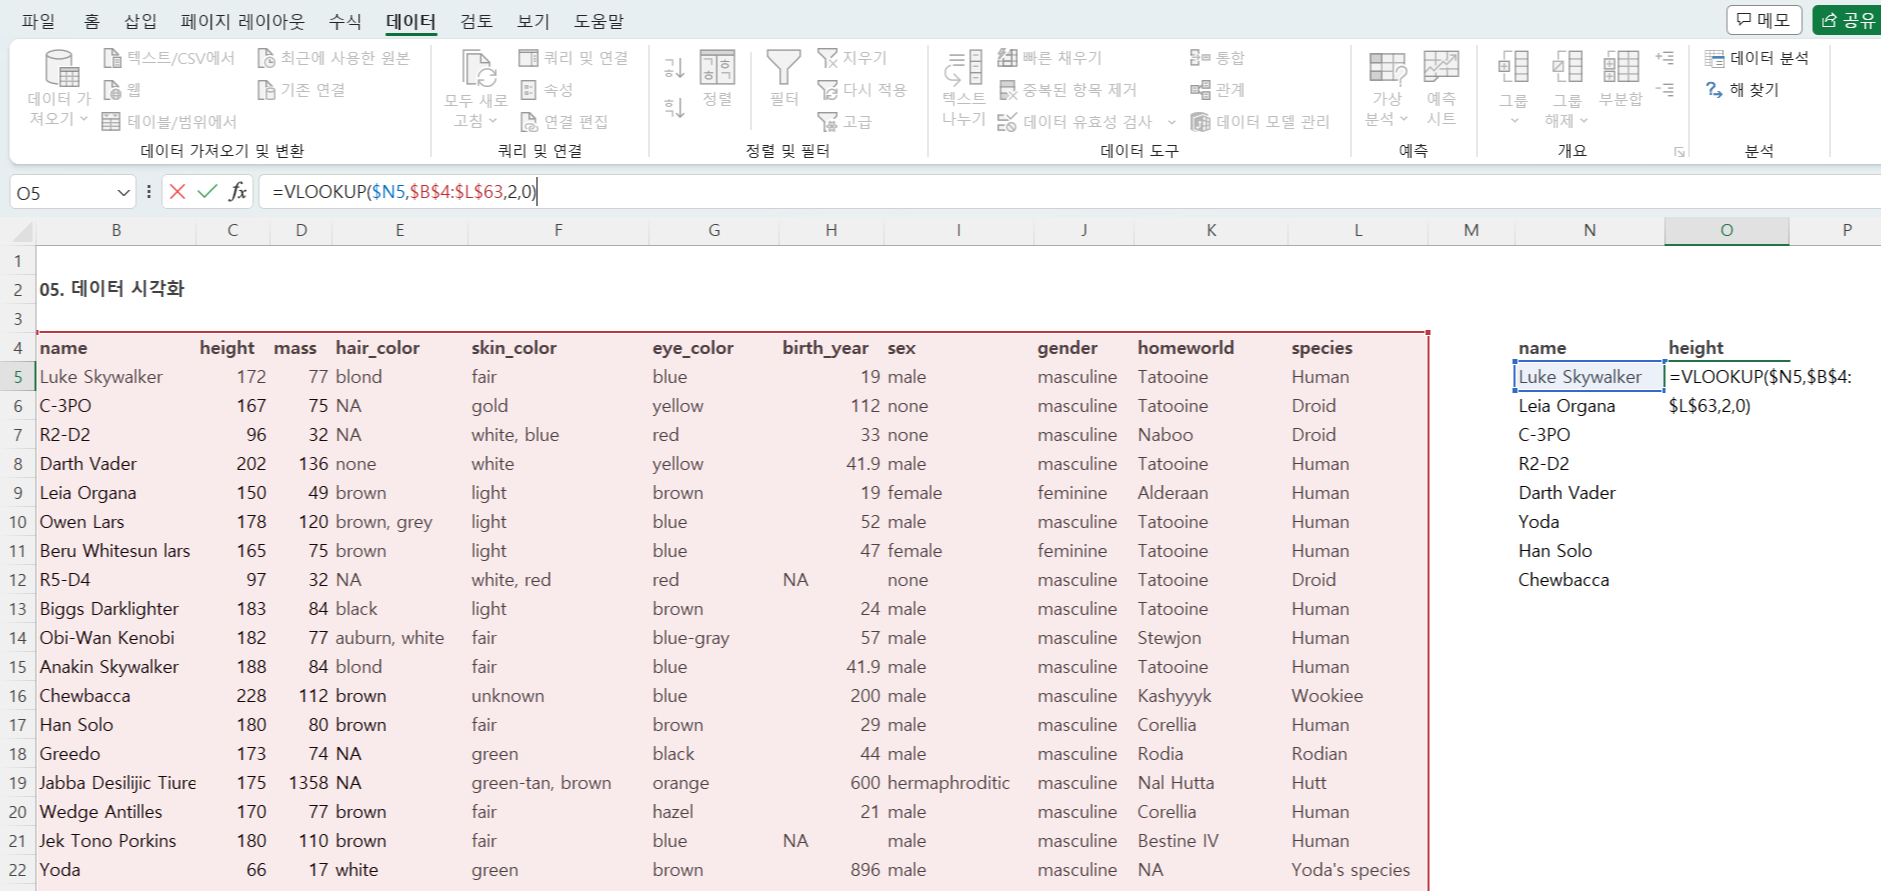Image resolution: width=1881 pixels, height=891 pixels.
Task: Run 텍스트 나누기 text to columns
Action: [964, 88]
